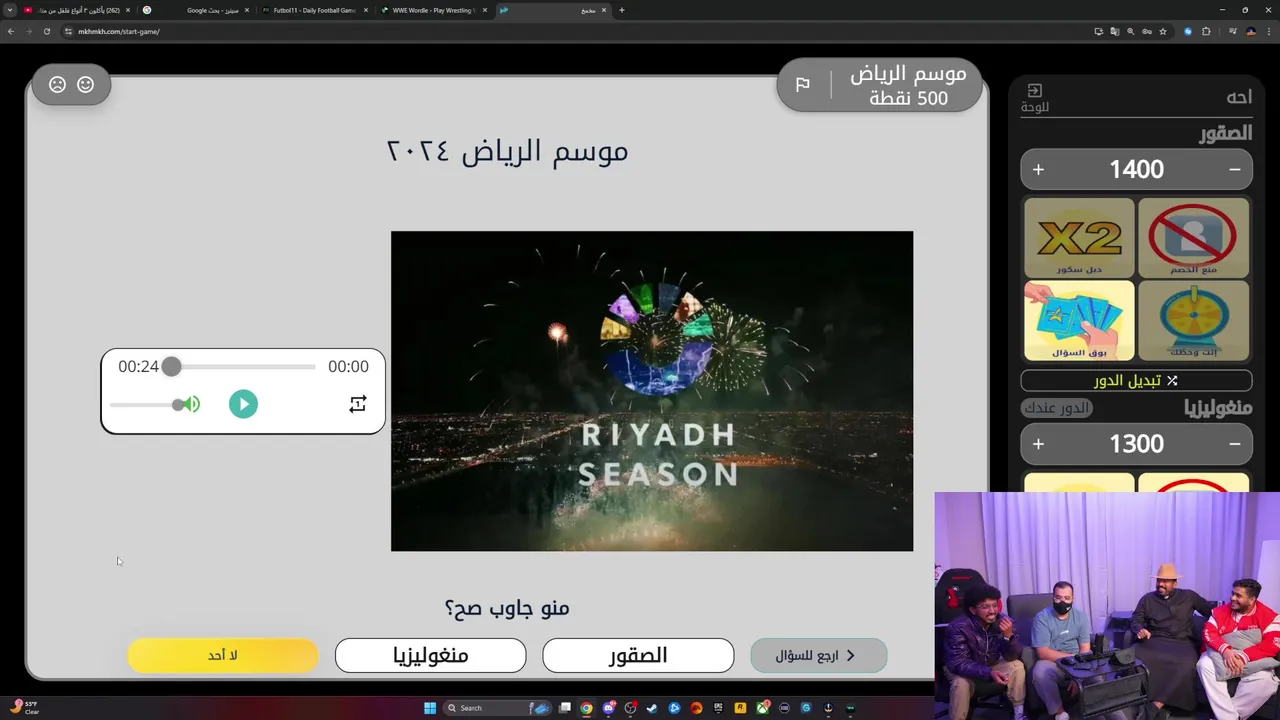1280x720 pixels.
Task: Click the browser back arrow
Action: coord(11,31)
